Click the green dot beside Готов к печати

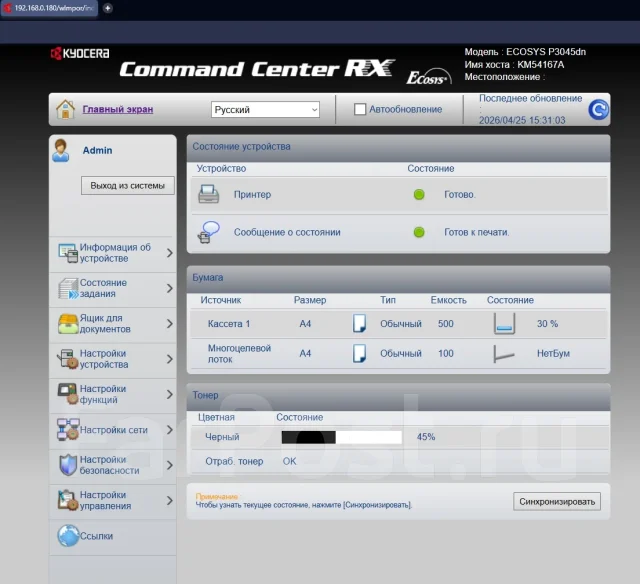(x=419, y=232)
